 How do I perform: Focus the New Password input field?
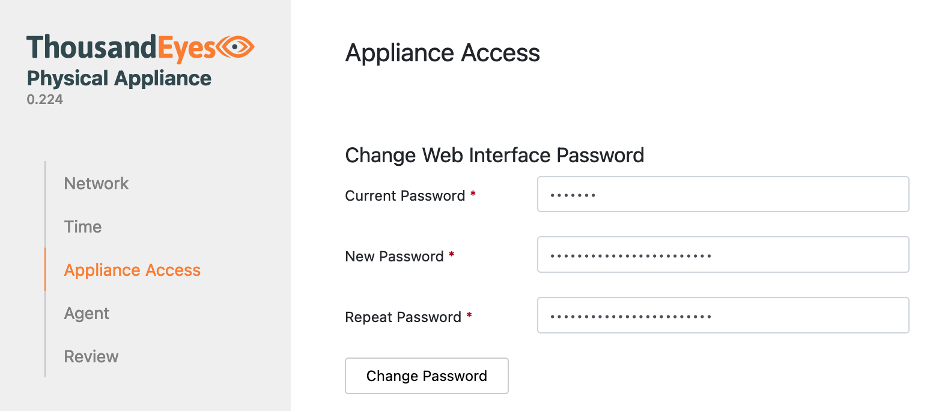click(722, 255)
